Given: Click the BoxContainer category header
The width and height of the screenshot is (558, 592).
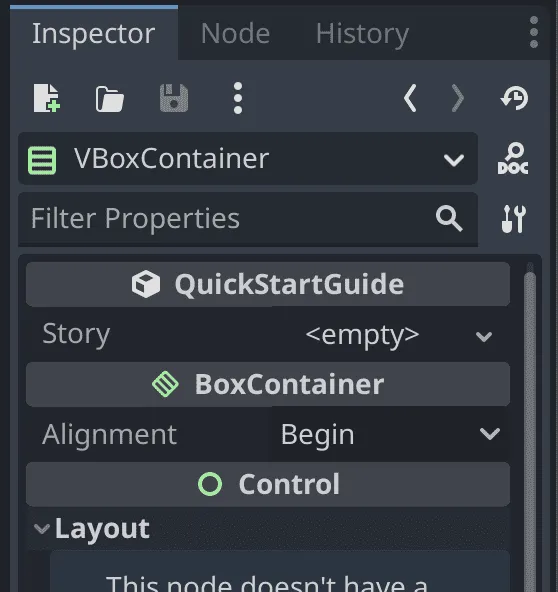Looking at the screenshot, I should tap(268, 384).
